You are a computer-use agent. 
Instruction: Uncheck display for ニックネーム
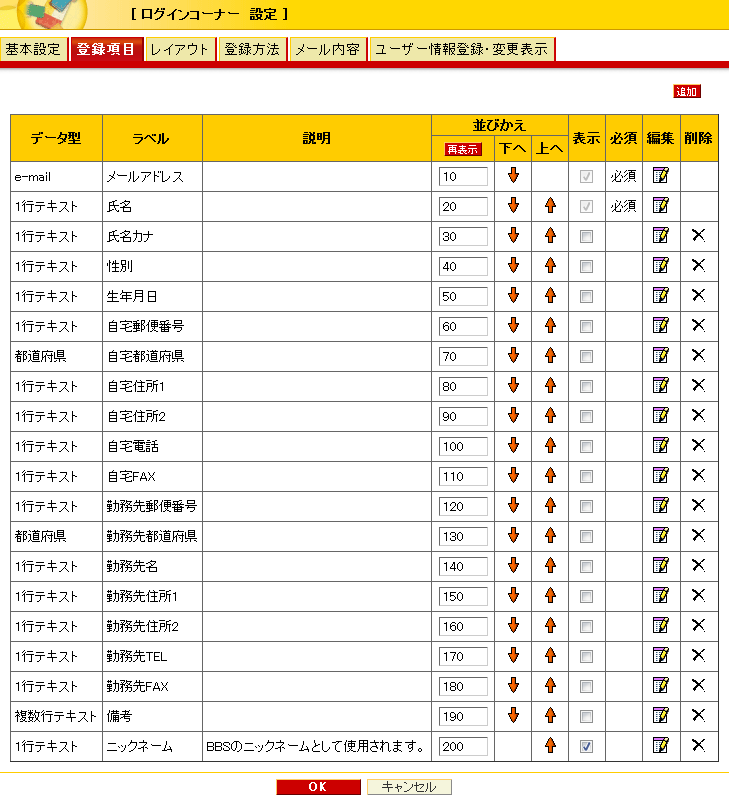pyautogui.click(x=586, y=746)
